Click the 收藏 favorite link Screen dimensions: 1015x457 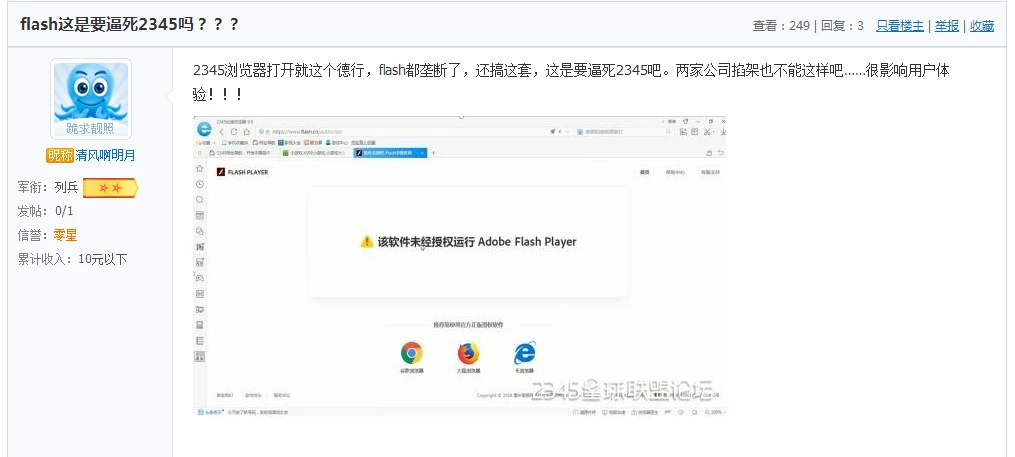click(981, 26)
